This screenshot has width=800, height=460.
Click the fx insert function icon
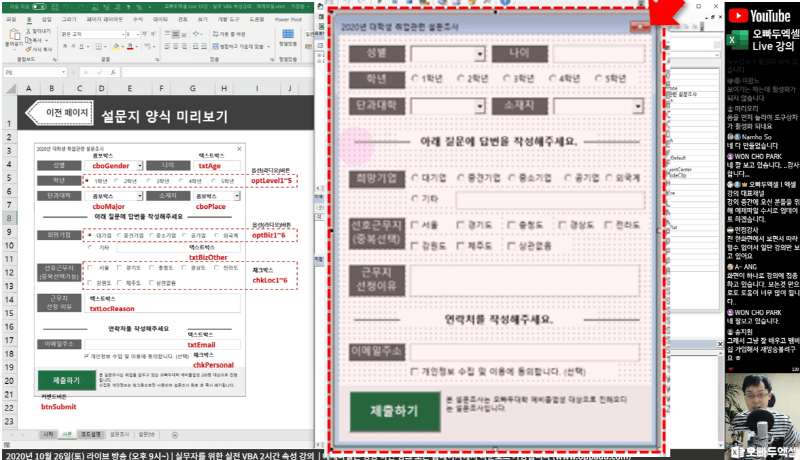[113, 72]
